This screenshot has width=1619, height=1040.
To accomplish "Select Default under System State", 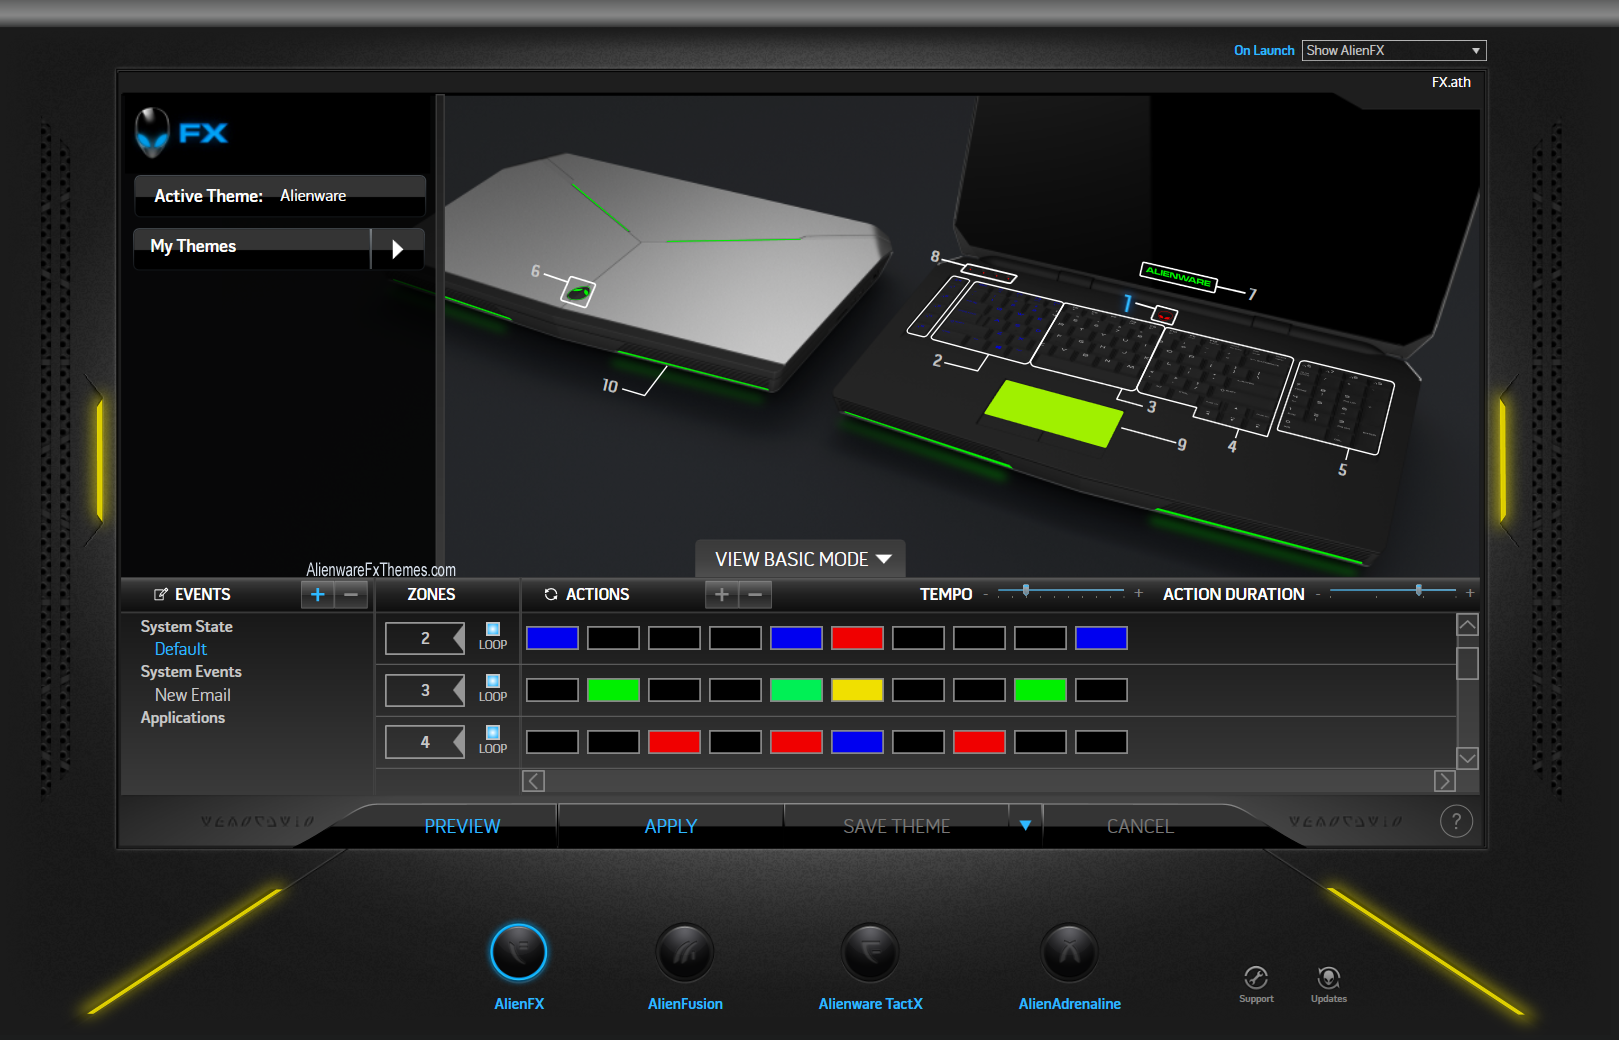I will [181, 649].
